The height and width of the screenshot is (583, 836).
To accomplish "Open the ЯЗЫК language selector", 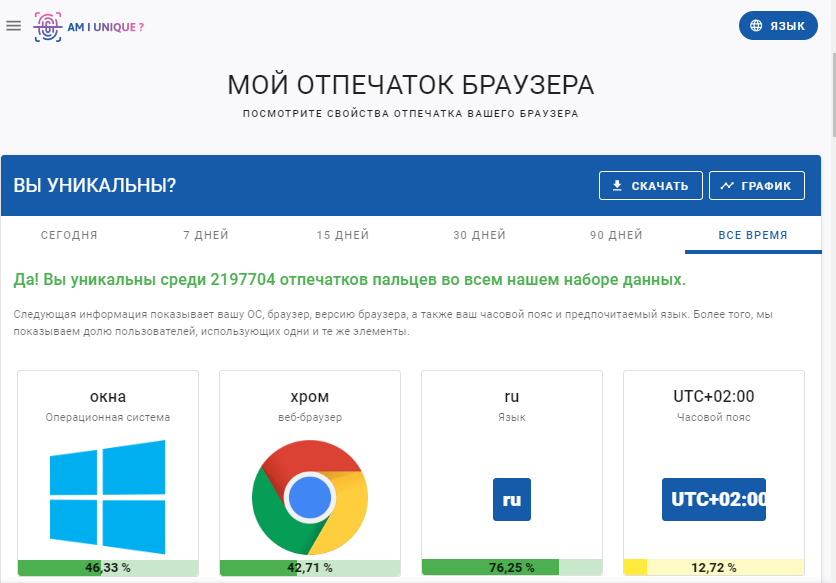I will coord(778,26).
